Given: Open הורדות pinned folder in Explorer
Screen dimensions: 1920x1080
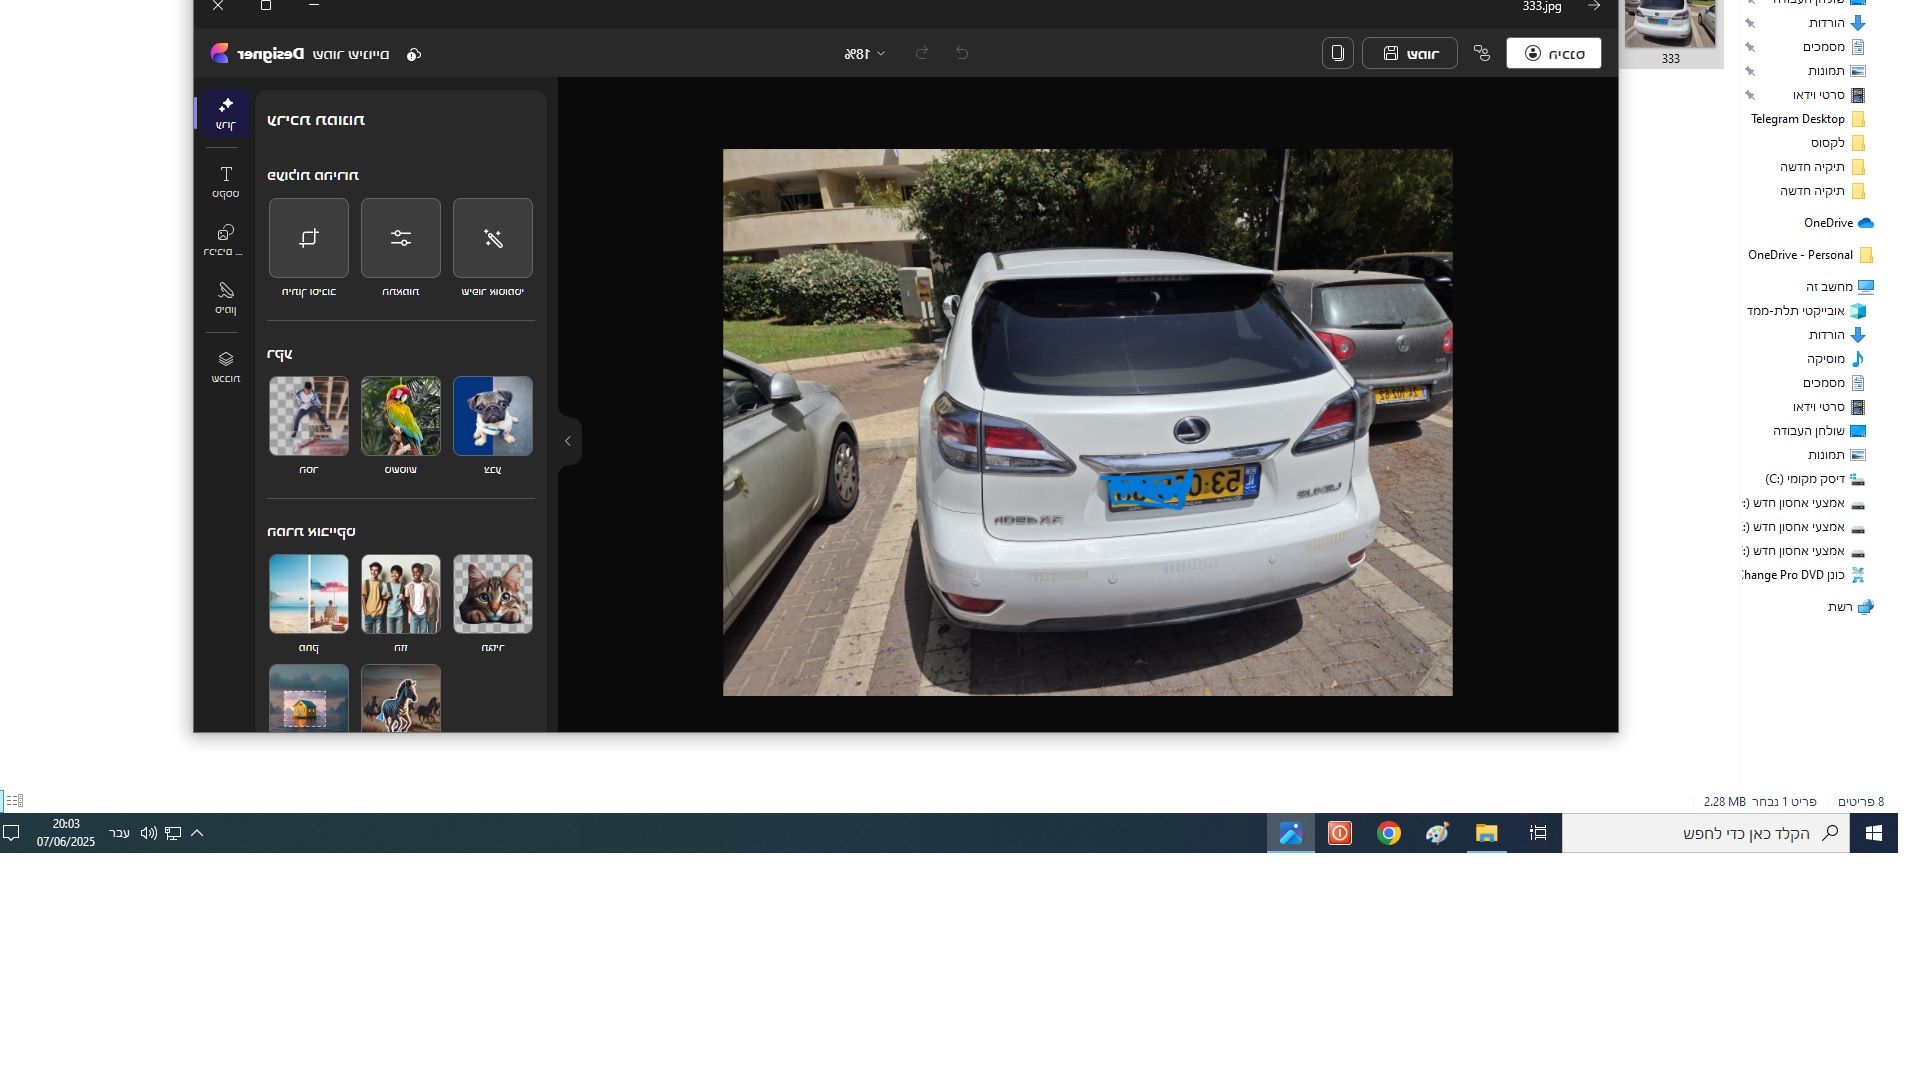Looking at the screenshot, I should click(x=1837, y=23).
